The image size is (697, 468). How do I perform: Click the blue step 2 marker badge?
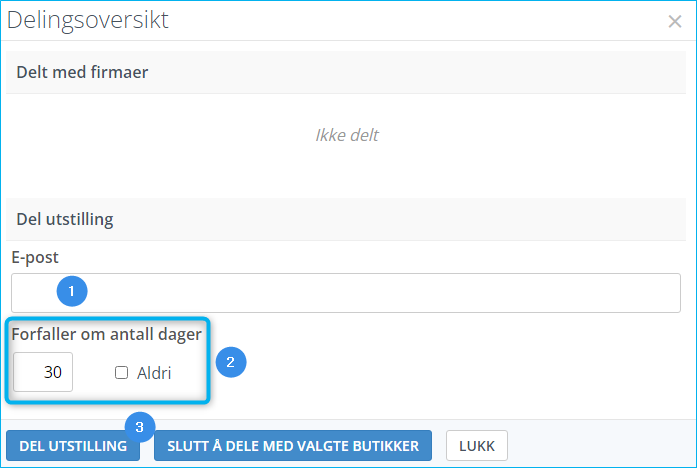(x=231, y=362)
